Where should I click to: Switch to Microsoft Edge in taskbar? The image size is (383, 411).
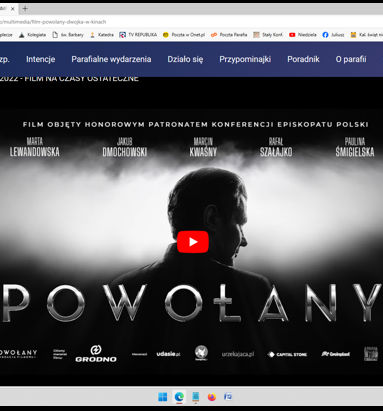pyautogui.click(x=179, y=397)
